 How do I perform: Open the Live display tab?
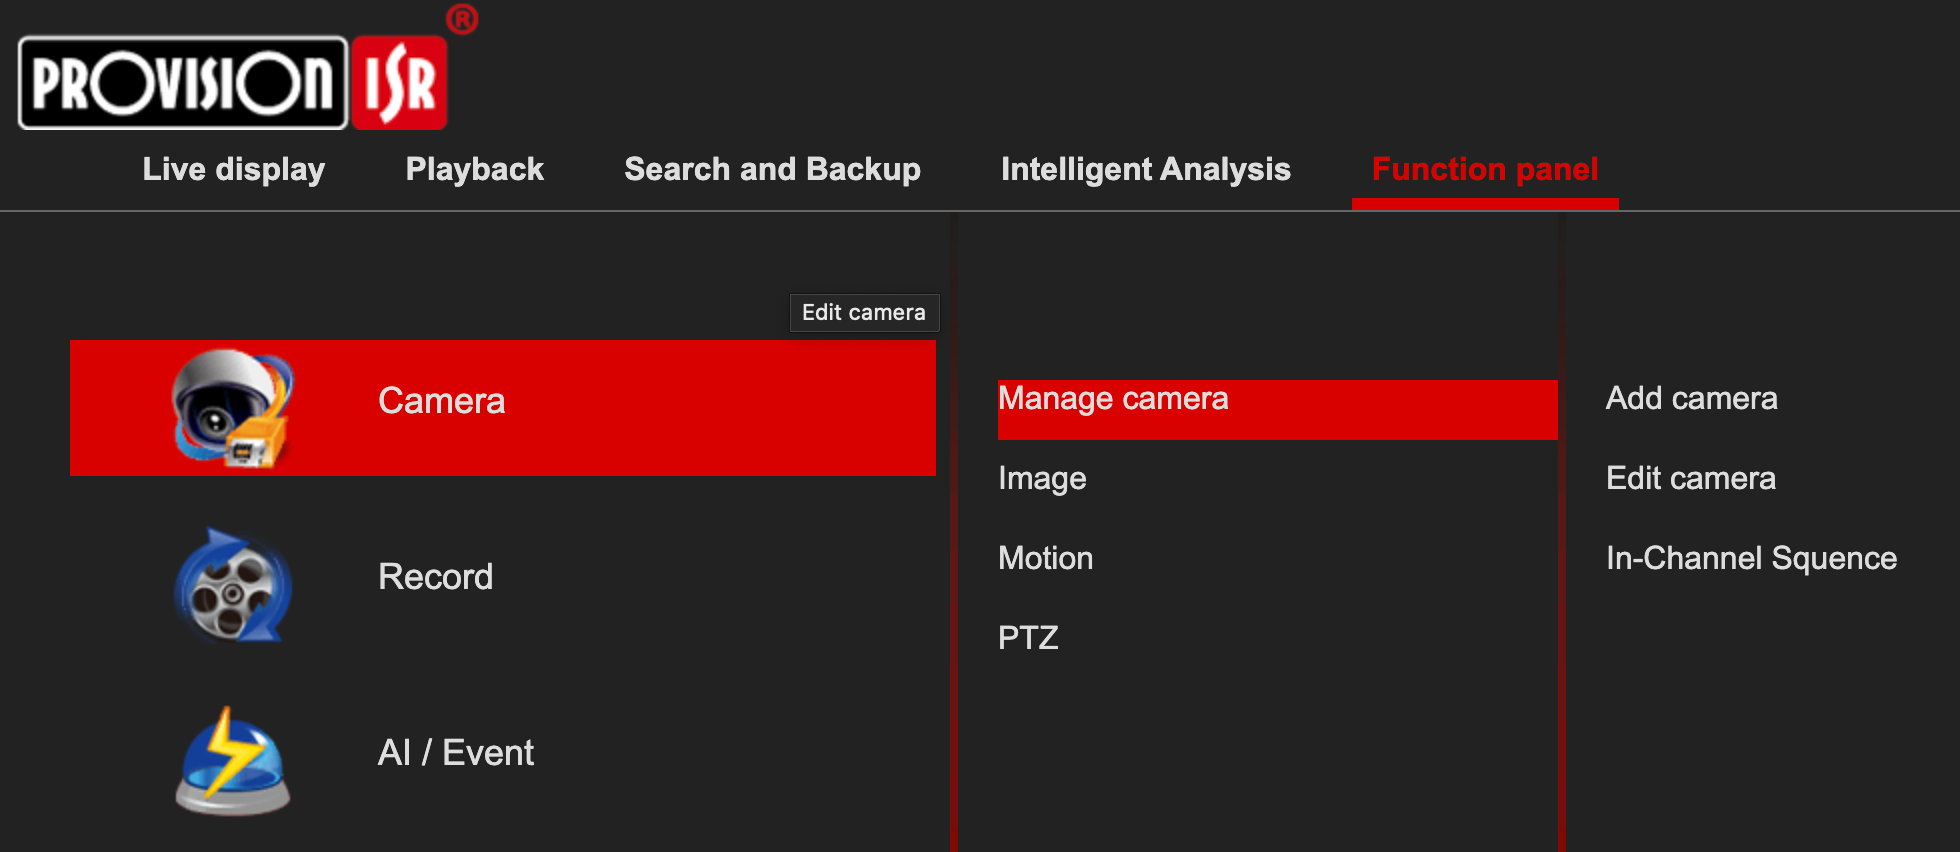(233, 169)
